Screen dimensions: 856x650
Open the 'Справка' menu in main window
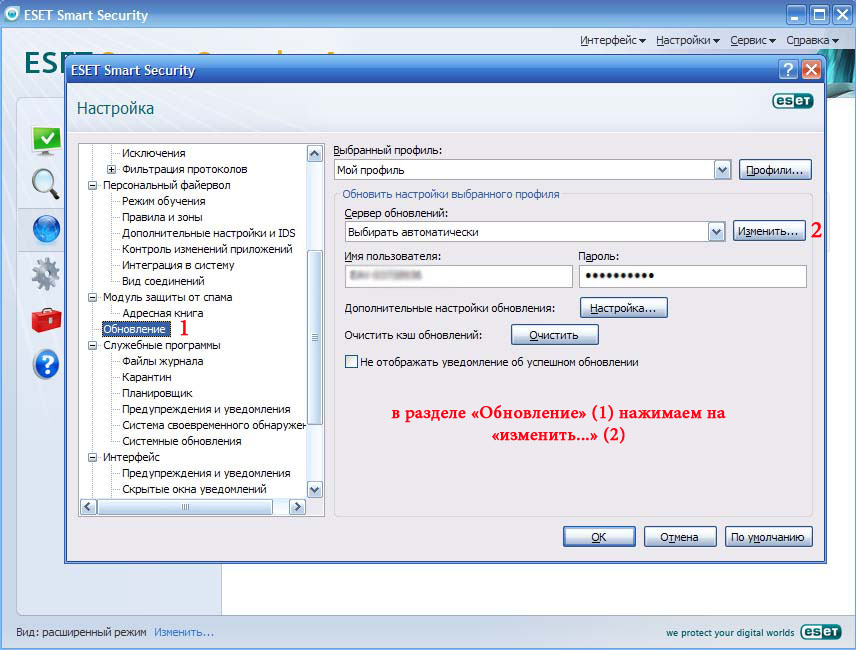pos(812,40)
